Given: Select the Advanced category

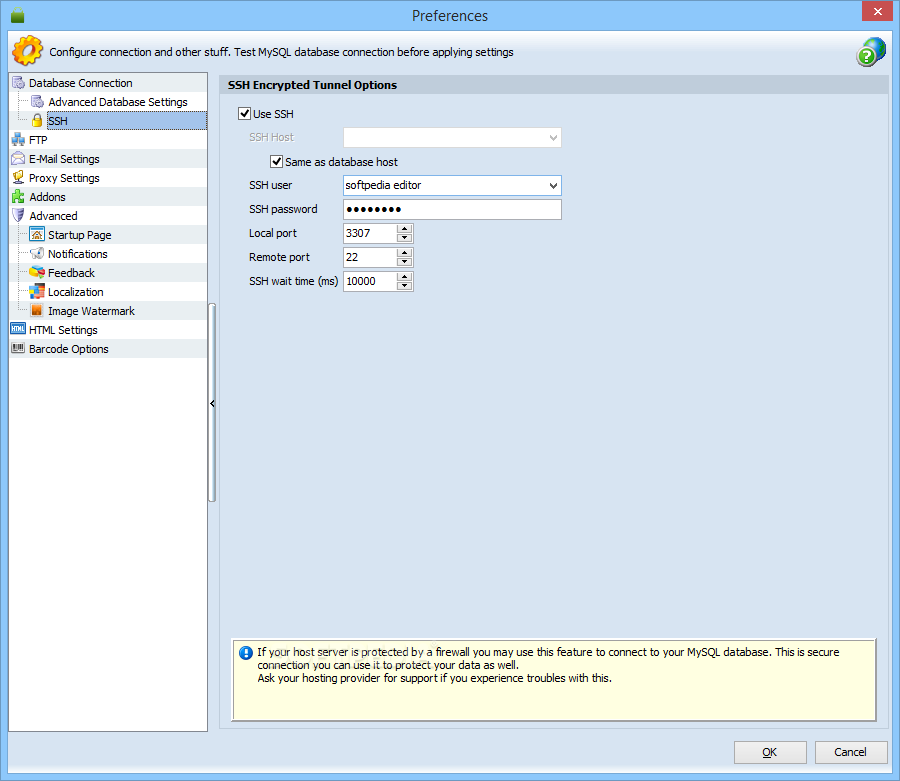Looking at the screenshot, I should click(53, 216).
